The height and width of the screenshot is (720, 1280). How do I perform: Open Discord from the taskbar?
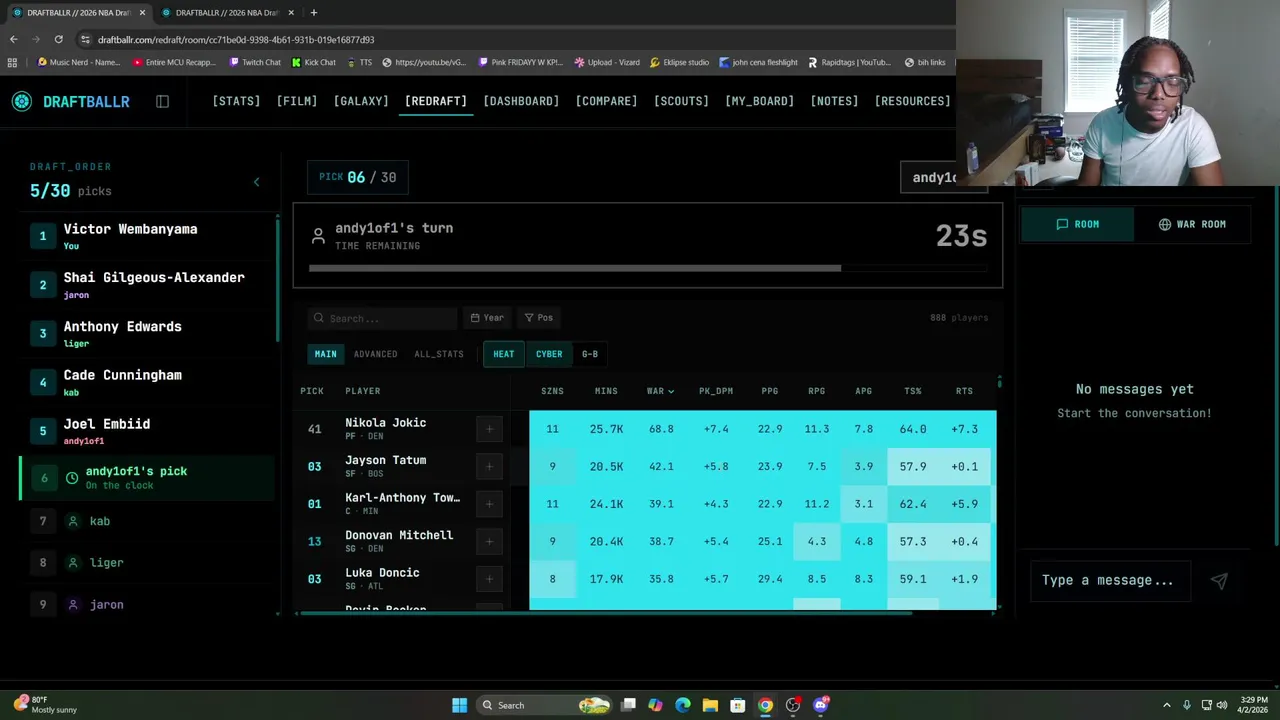coord(821,705)
